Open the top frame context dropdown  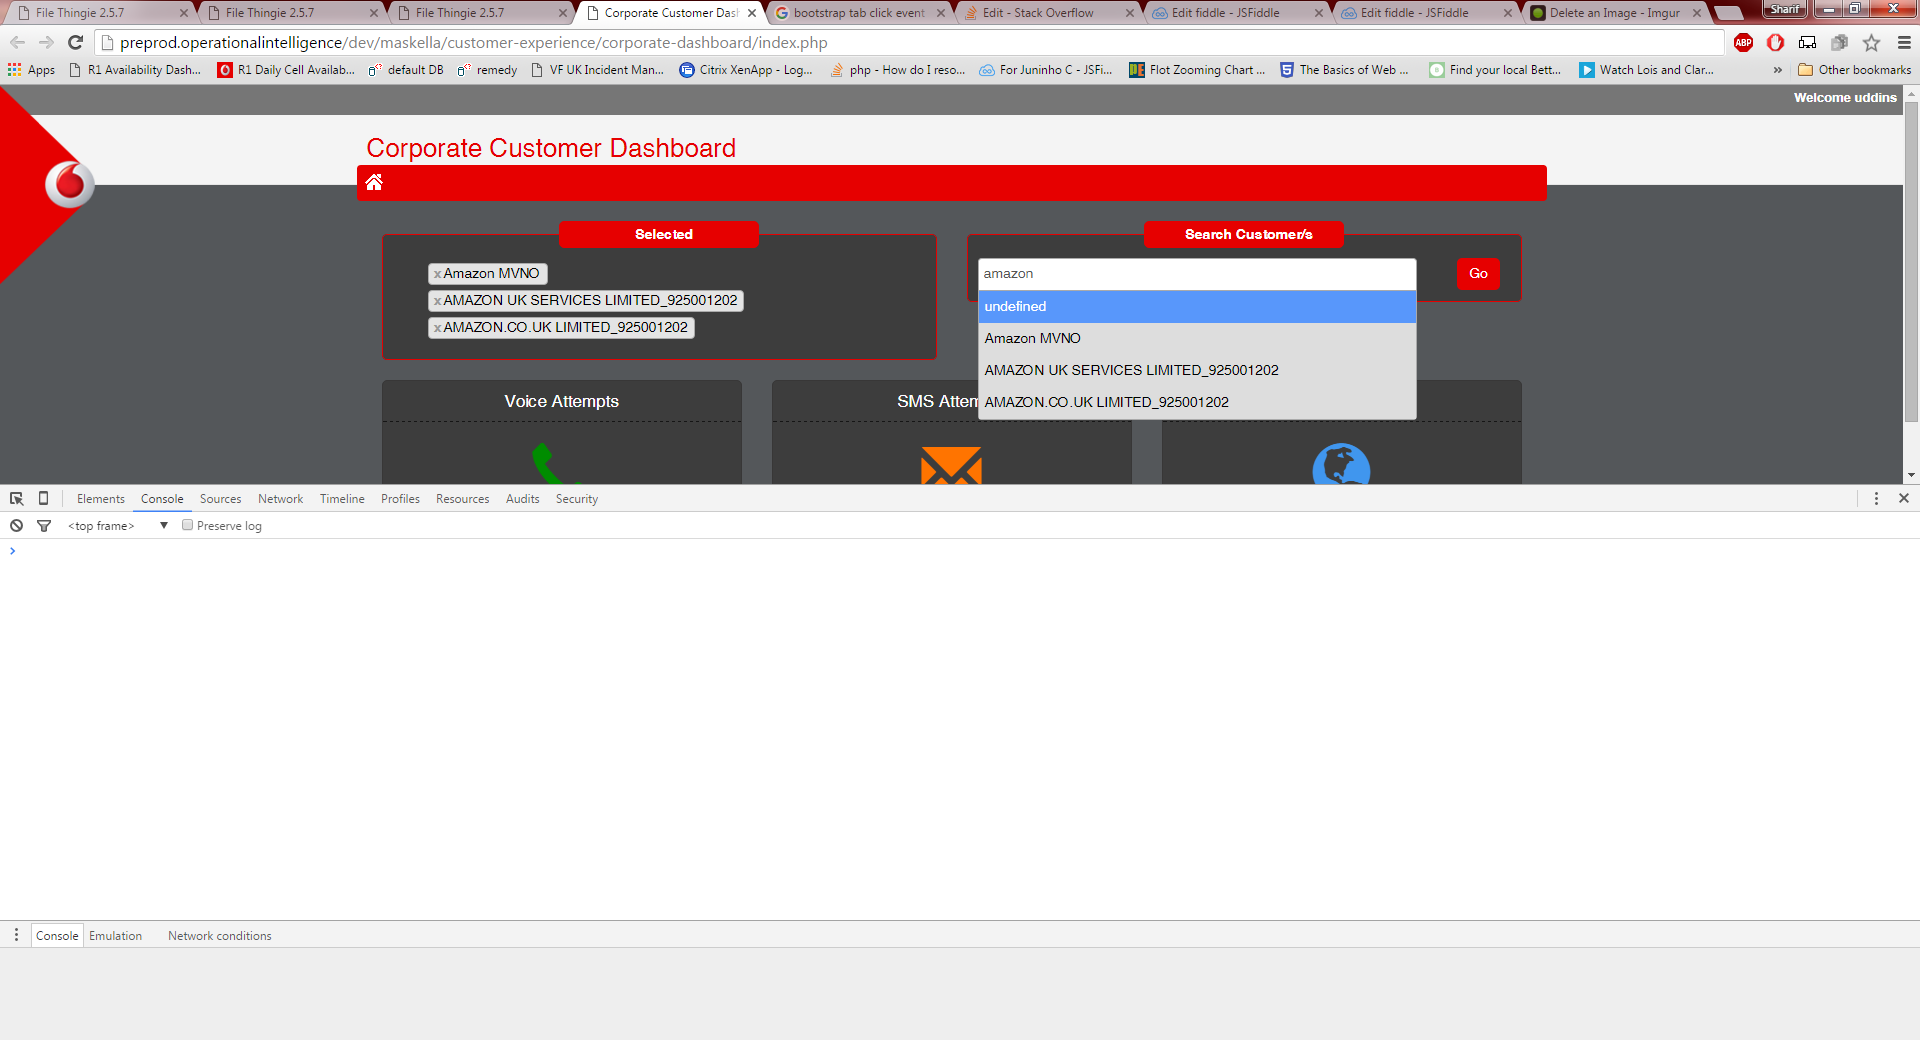click(x=118, y=526)
